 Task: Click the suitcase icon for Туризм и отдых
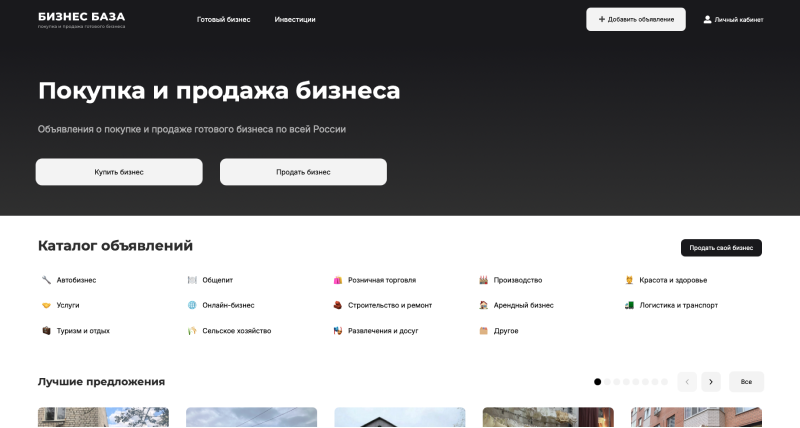[x=46, y=330]
